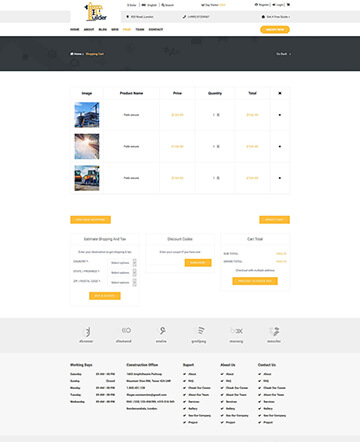Screen dimensions: 360x442
Task: Adjust quantity stepper for the third product
Action: [218, 178]
